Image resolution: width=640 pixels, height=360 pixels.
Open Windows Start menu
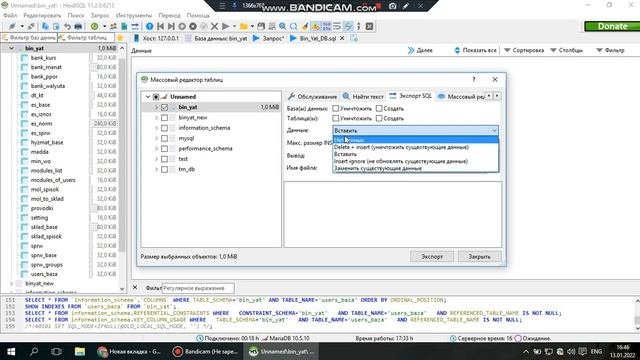coord(11,351)
